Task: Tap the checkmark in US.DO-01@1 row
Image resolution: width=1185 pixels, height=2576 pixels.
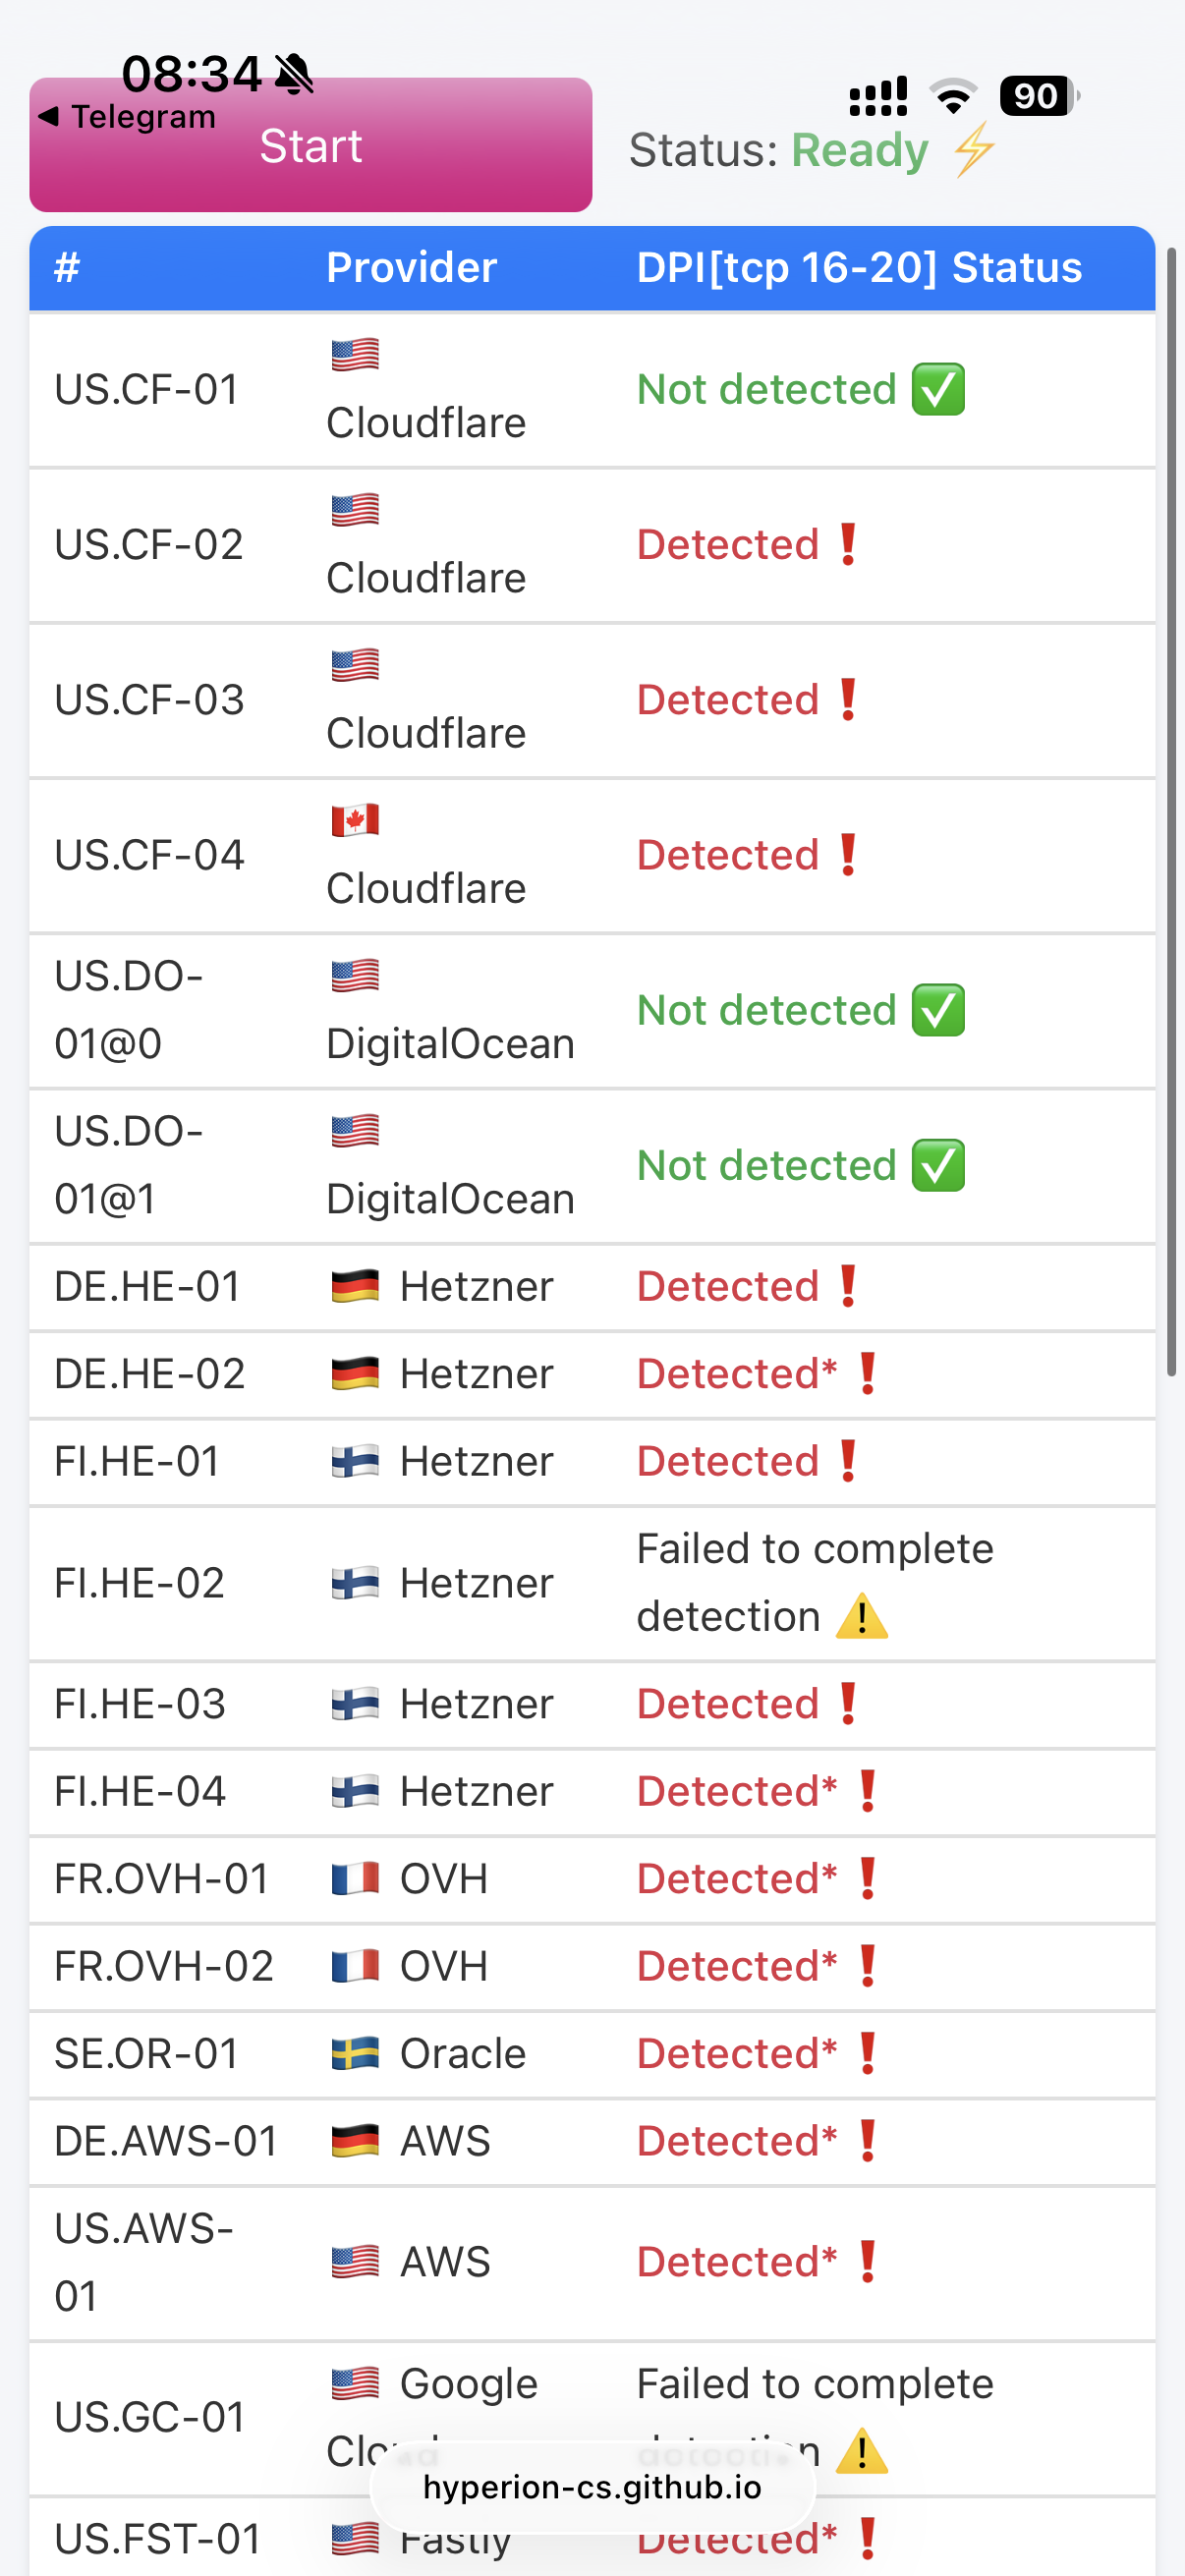Action: pos(938,1165)
